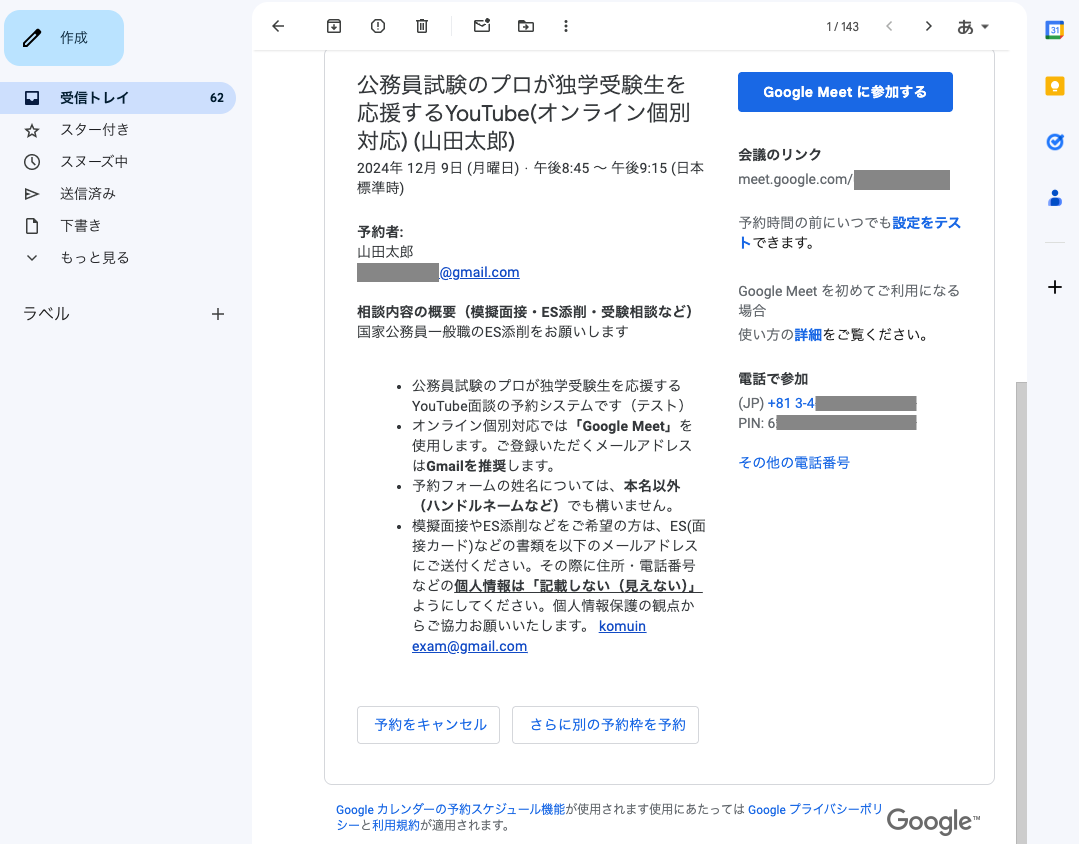Archive this email
Image resolution: width=1079 pixels, height=844 pixels.
pos(334,26)
